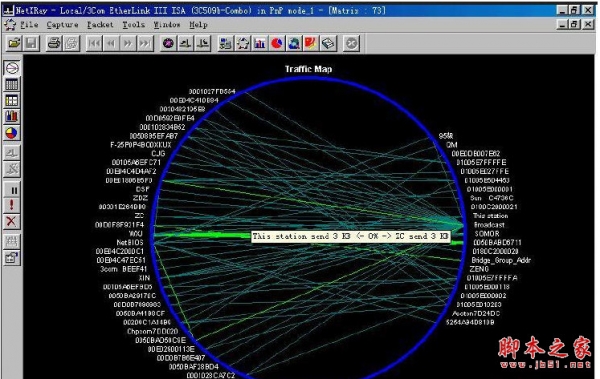Show the pie chart view from the sidebar
The image size is (600, 379).
pyautogui.click(x=12, y=133)
